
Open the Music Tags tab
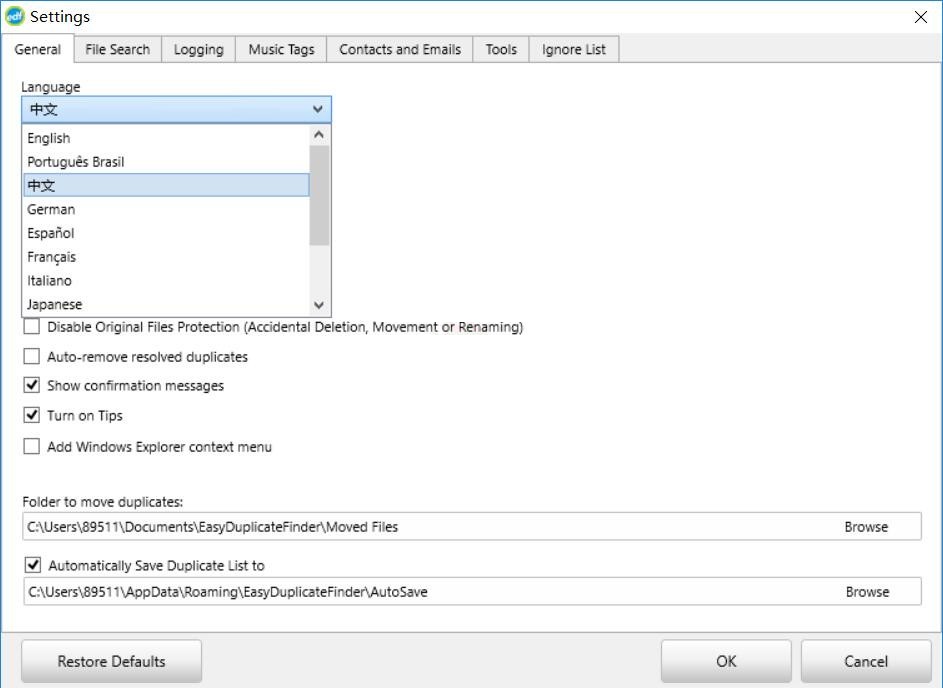pyautogui.click(x=281, y=49)
